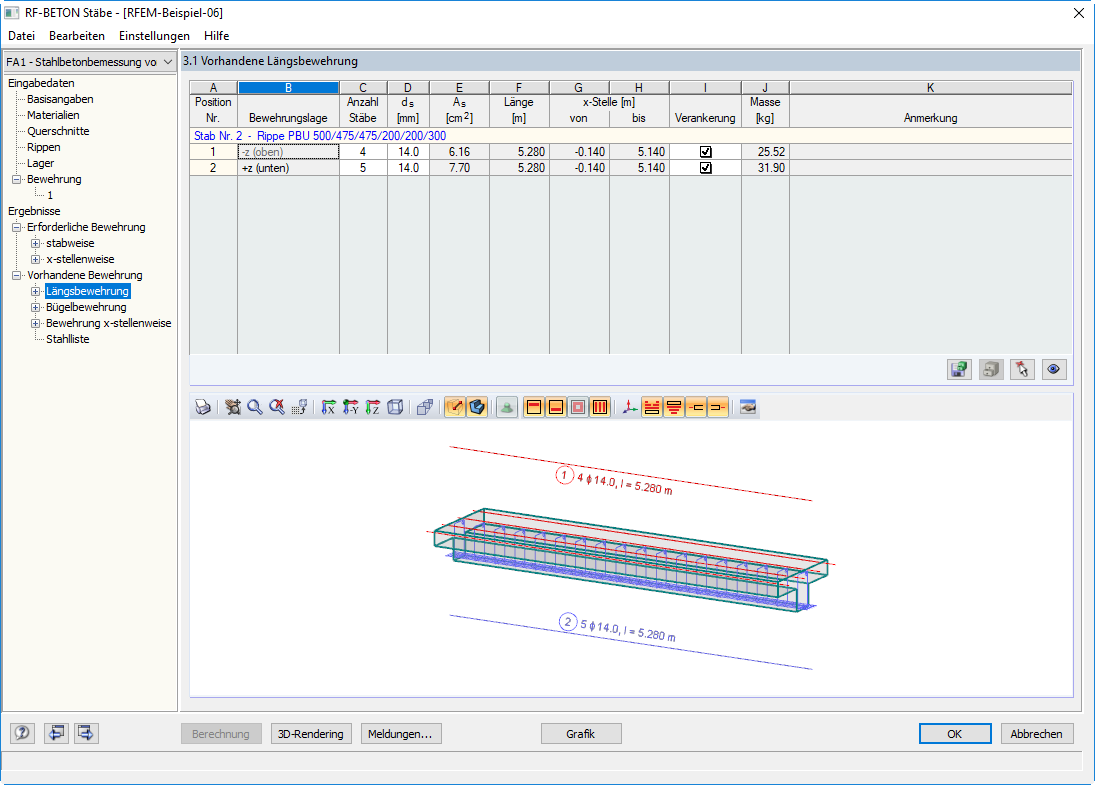Click the right anchorage symbol icon
The width and height of the screenshot is (1095, 785).
click(718, 407)
